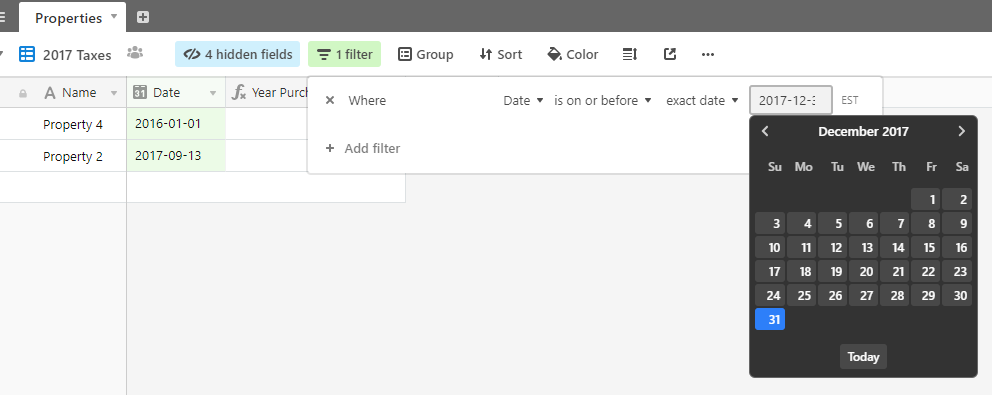This screenshot has height=395, width=992.
Task: Add a new table with plus icon
Action: pos(143,17)
